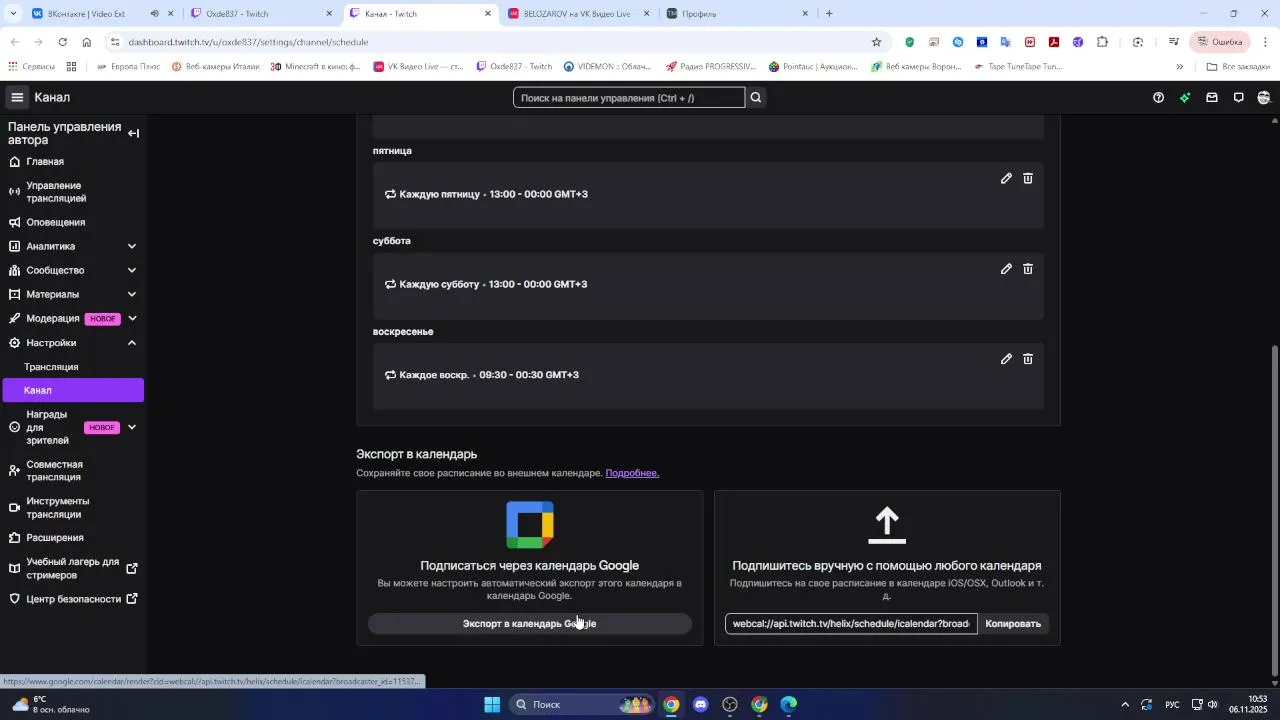Click the Adobe Acrobat extension icon
This screenshot has width=1280, height=720.
click(x=1054, y=42)
